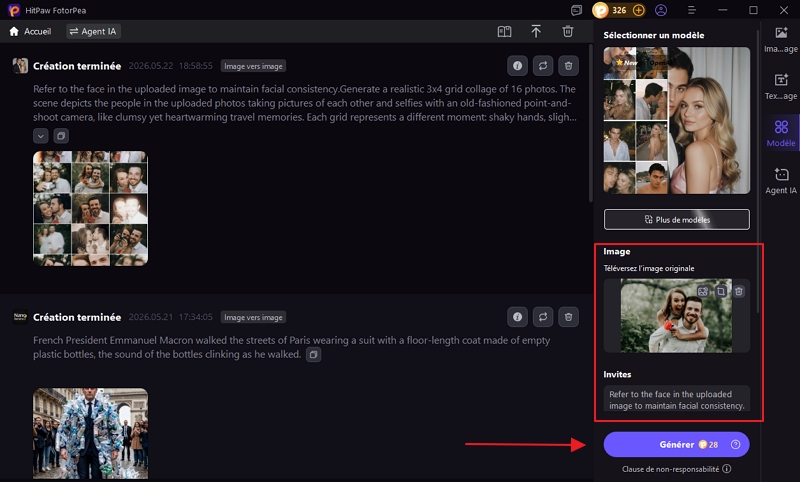Expand the collage prompt text chevron
800x482 pixels.
coord(41,136)
